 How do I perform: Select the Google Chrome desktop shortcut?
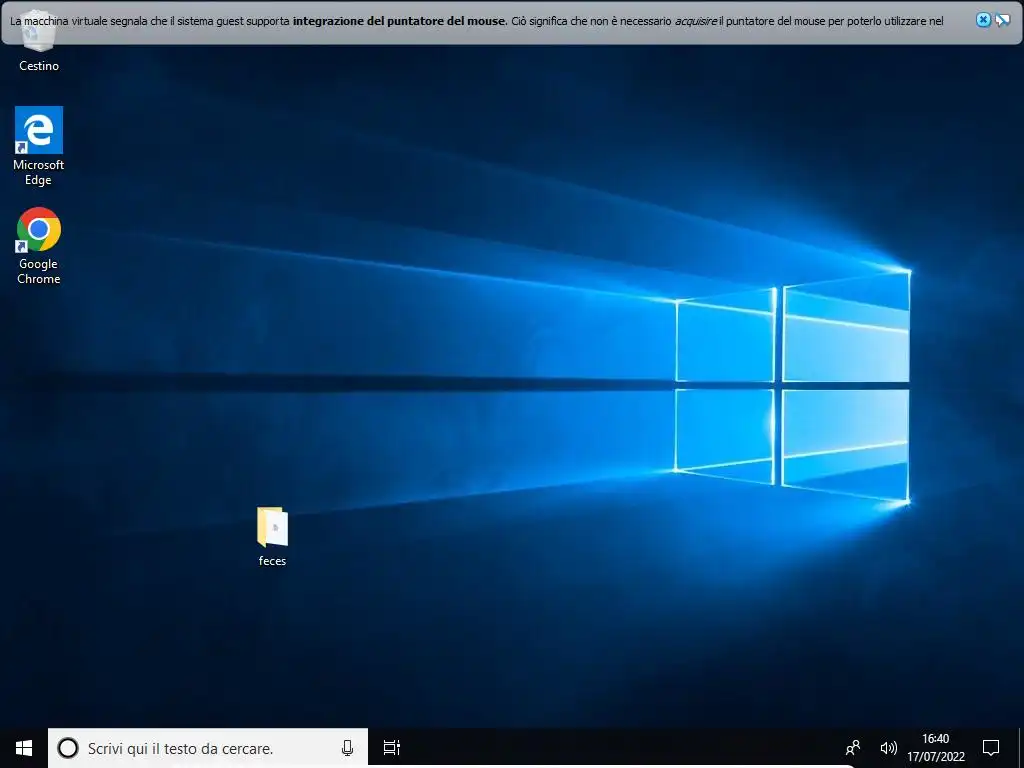point(39,229)
